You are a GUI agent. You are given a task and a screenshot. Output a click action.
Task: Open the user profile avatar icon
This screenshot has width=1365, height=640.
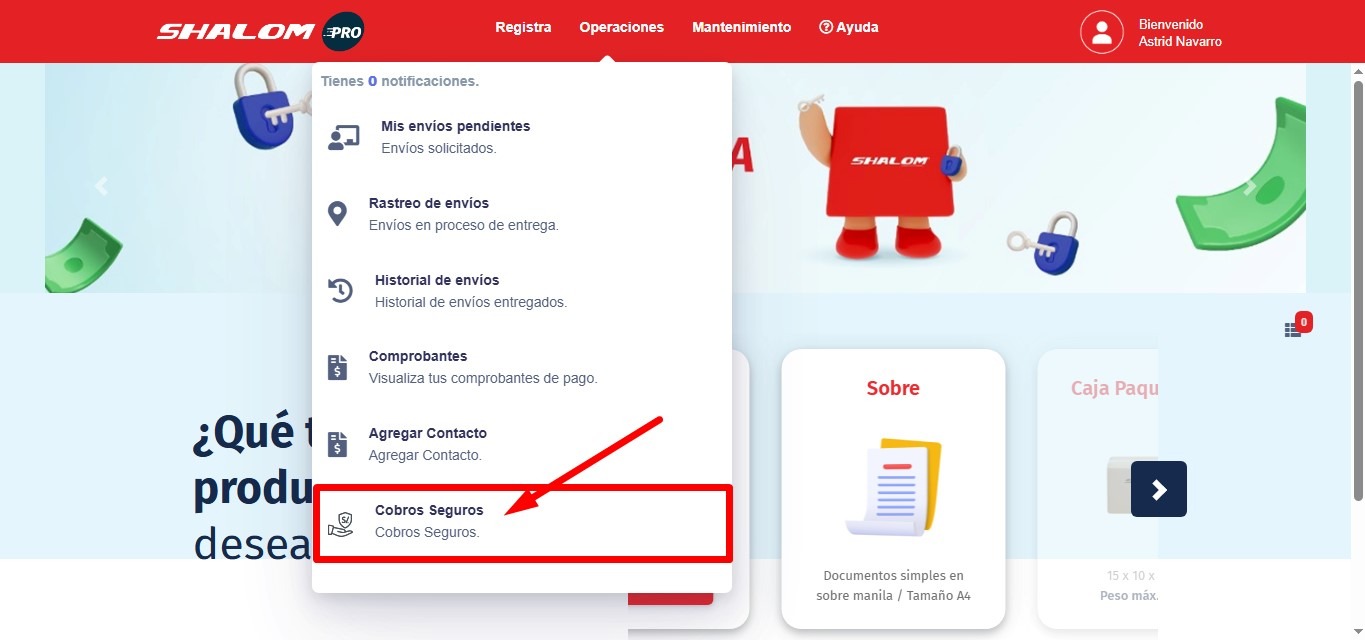tap(1102, 32)
